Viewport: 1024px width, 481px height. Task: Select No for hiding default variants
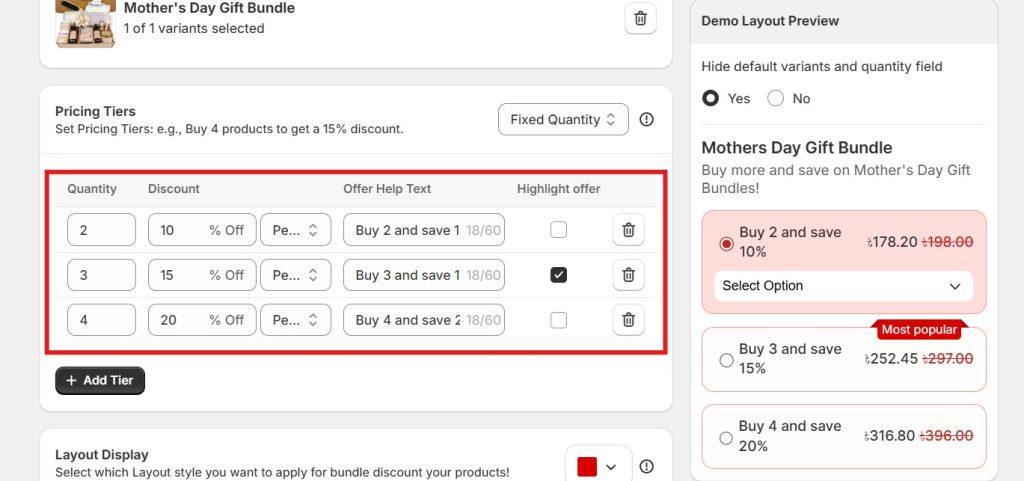(776, 99)
